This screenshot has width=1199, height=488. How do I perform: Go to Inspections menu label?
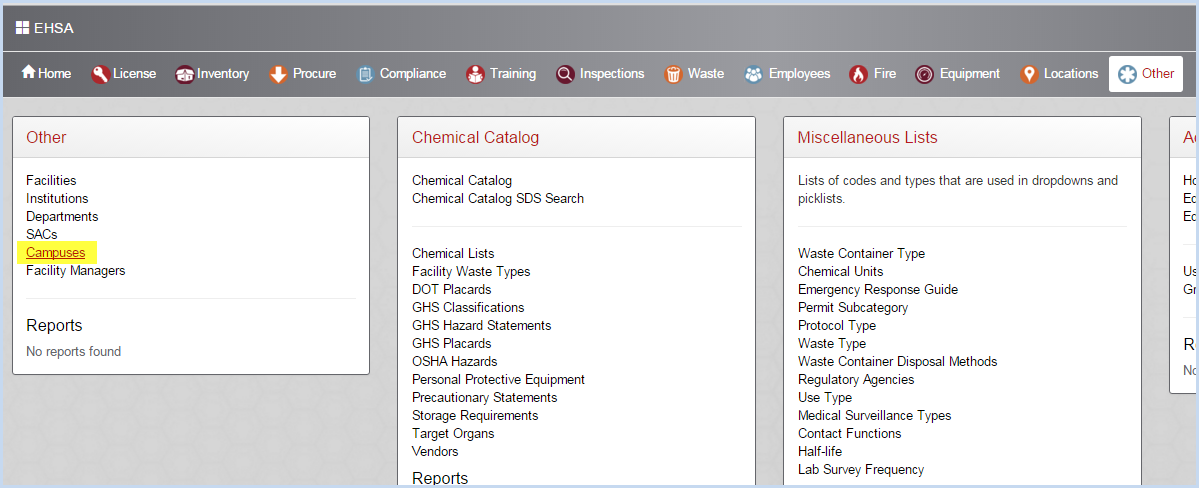pyautogui.click(x=612, y=73)
